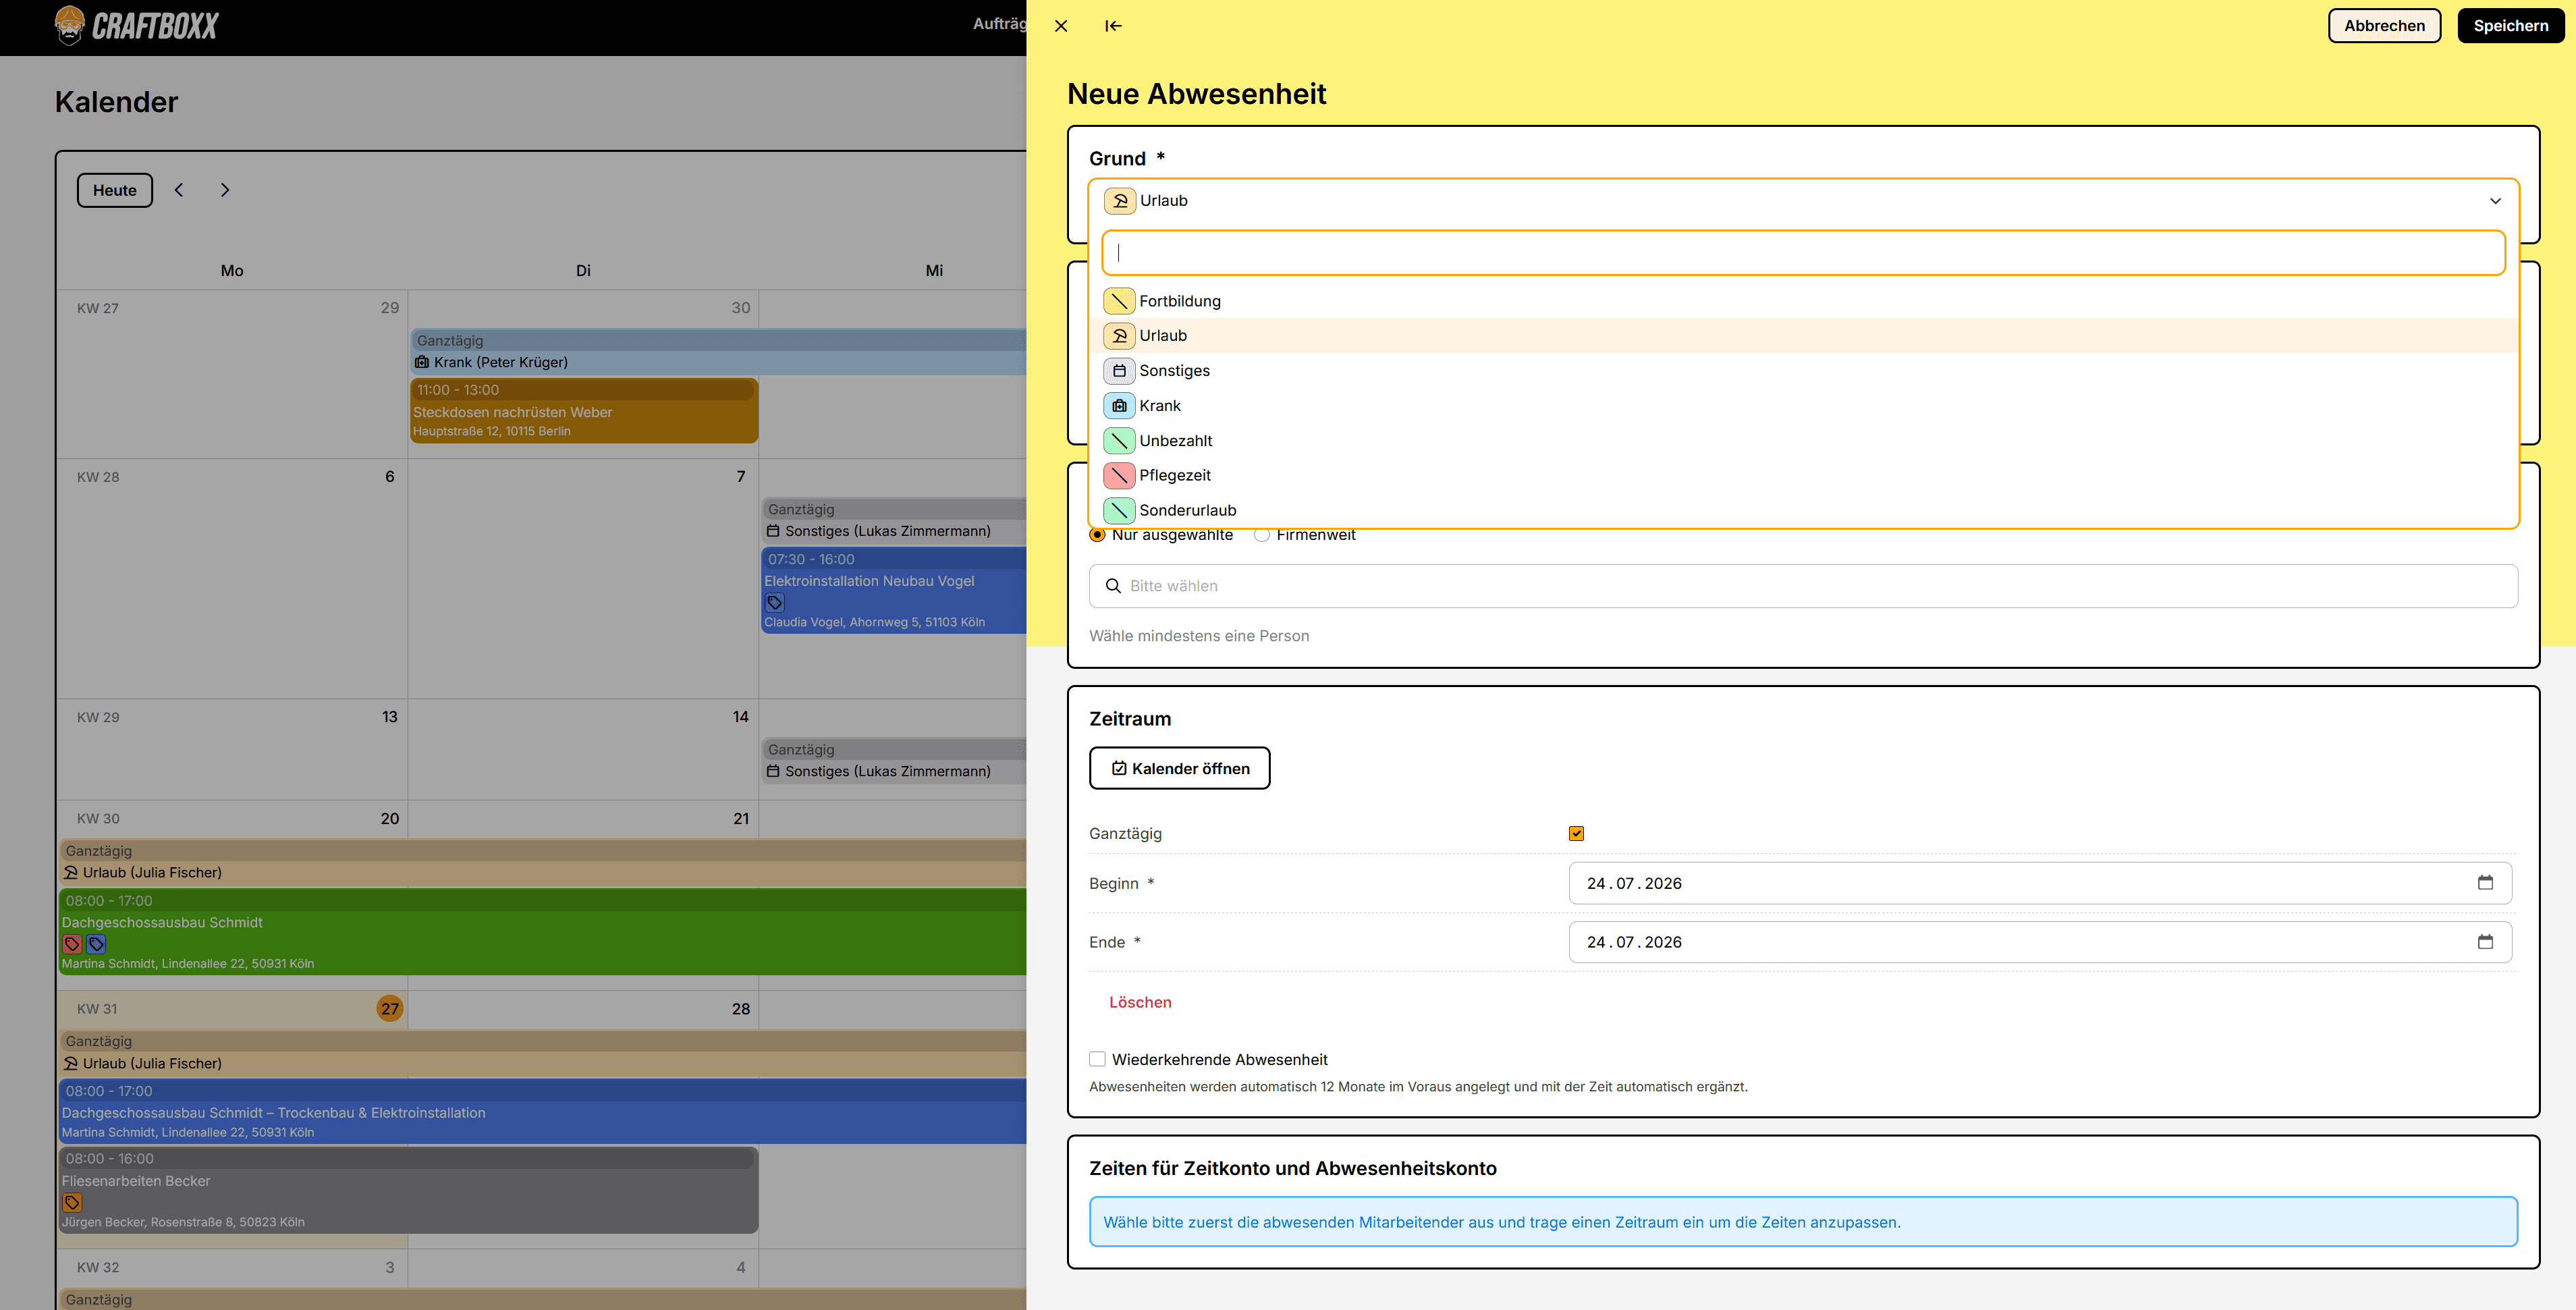The image size is (2576, 1310).
Task: Open the calendar via Kalender öffnen
Action: point(1179,768)
